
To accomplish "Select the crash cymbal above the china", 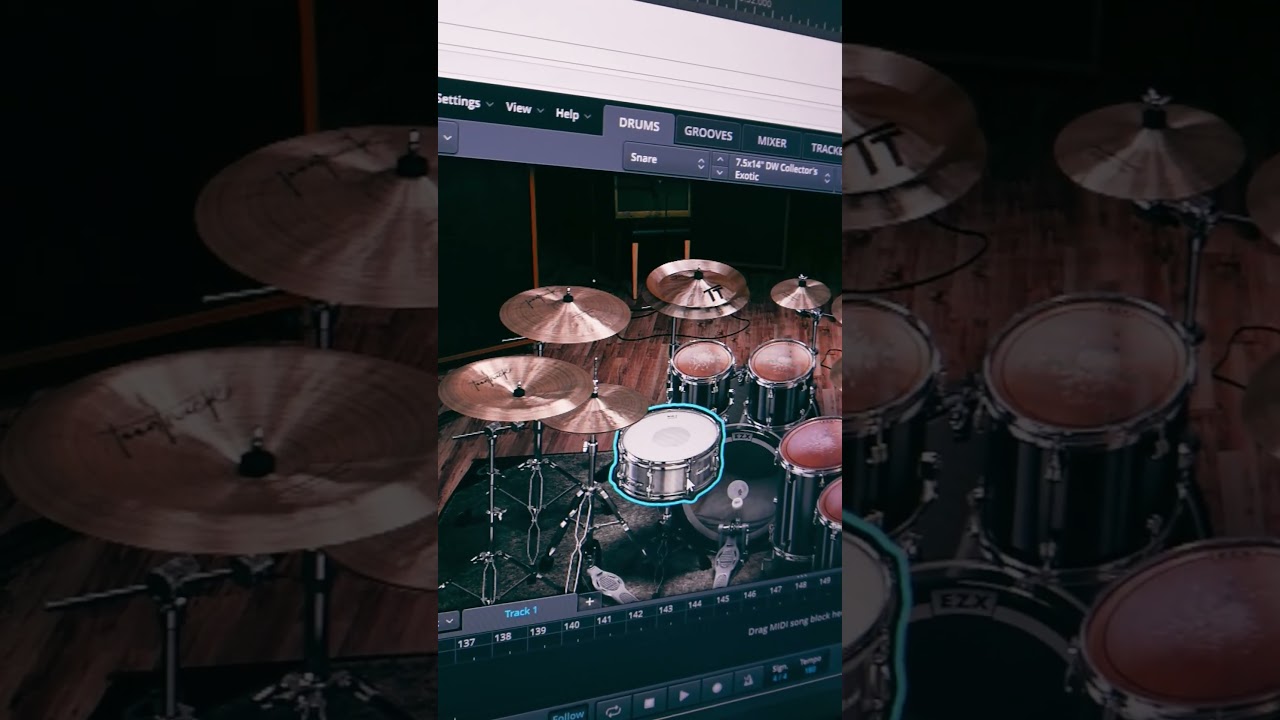I will click(565, 313).
